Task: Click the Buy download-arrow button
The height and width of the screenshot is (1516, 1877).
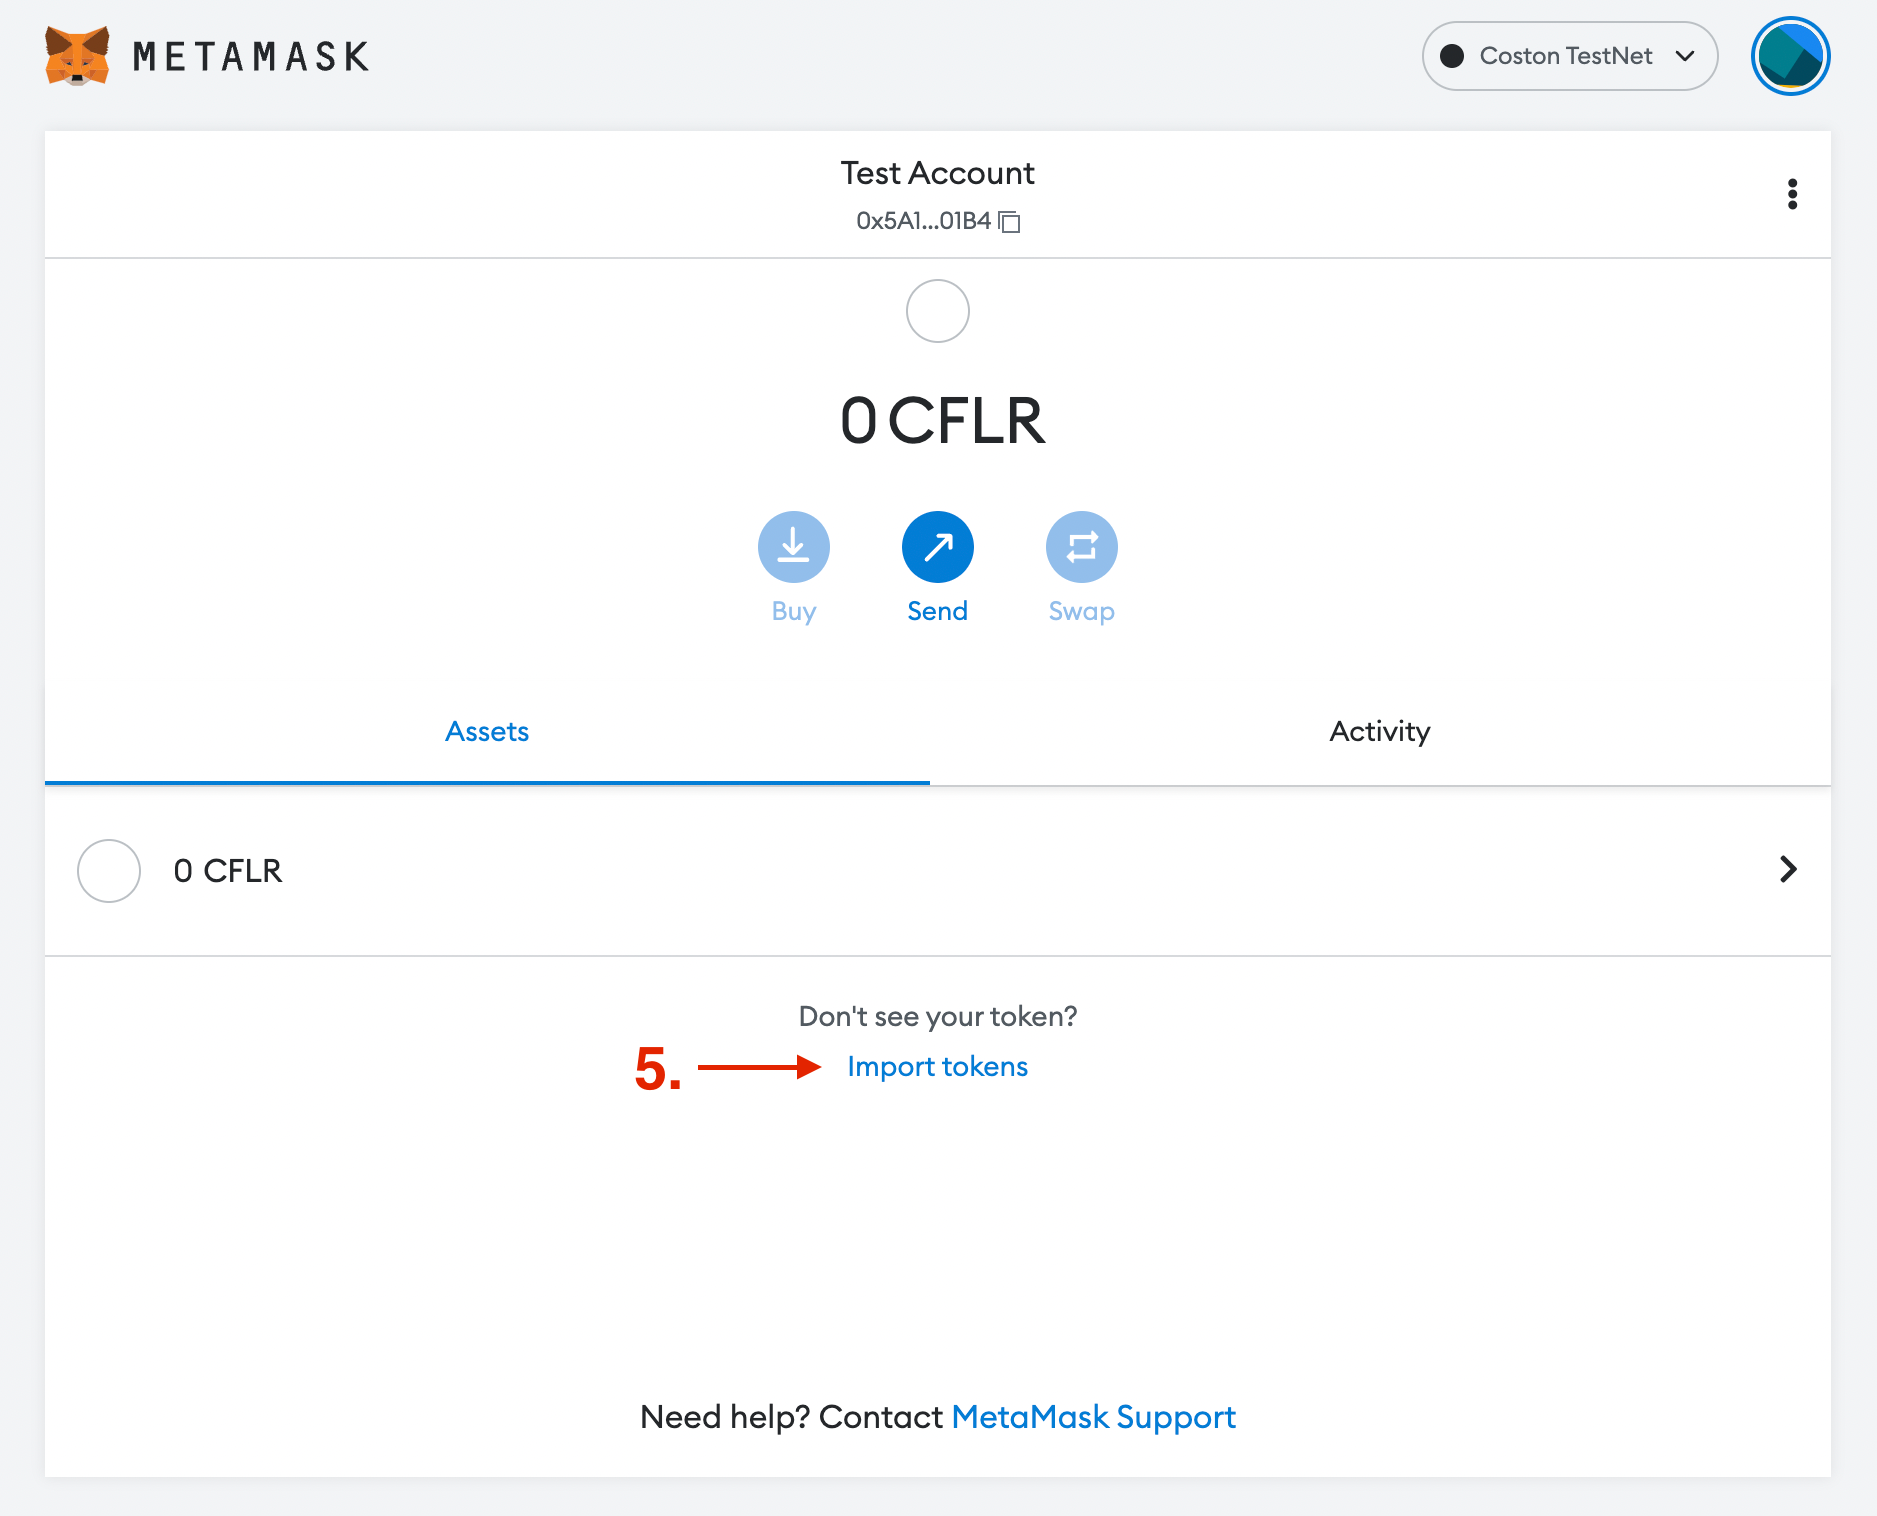Action: [x=794, y=547]
